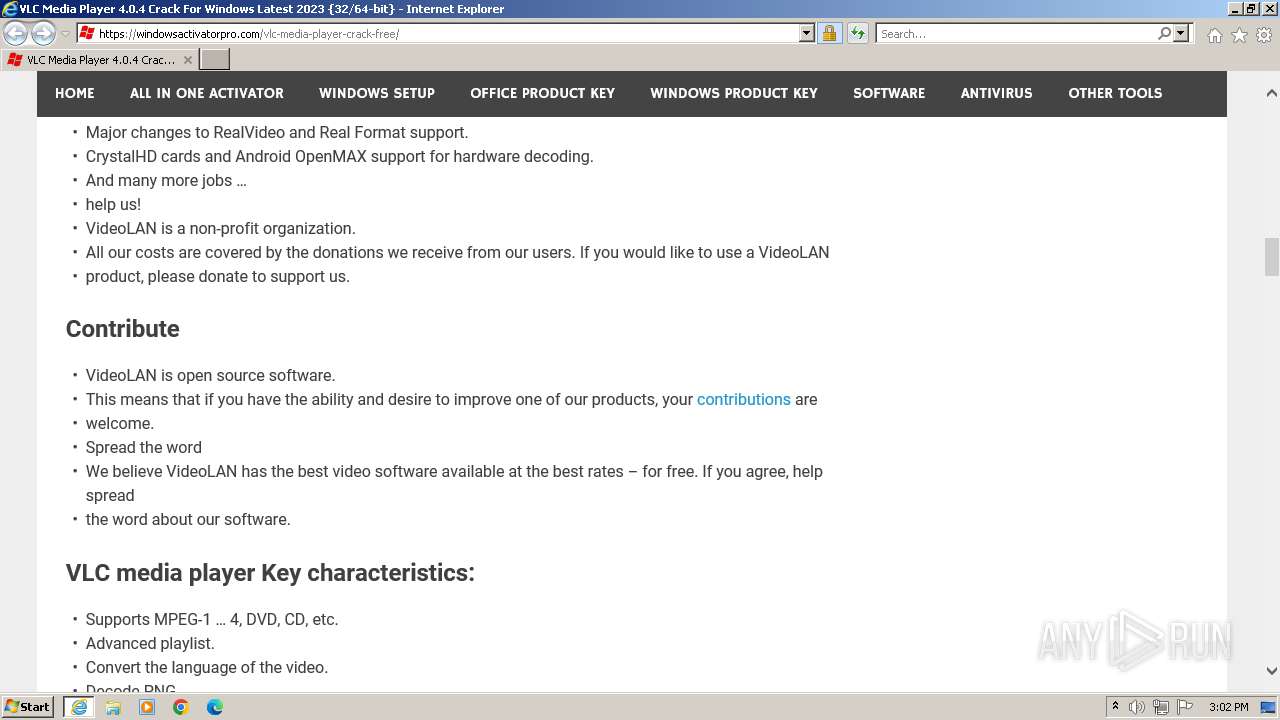The height and width of the screenshot is (720, 1280).
Task: Open the Tools gear icon
Action: coord(1264,35)
